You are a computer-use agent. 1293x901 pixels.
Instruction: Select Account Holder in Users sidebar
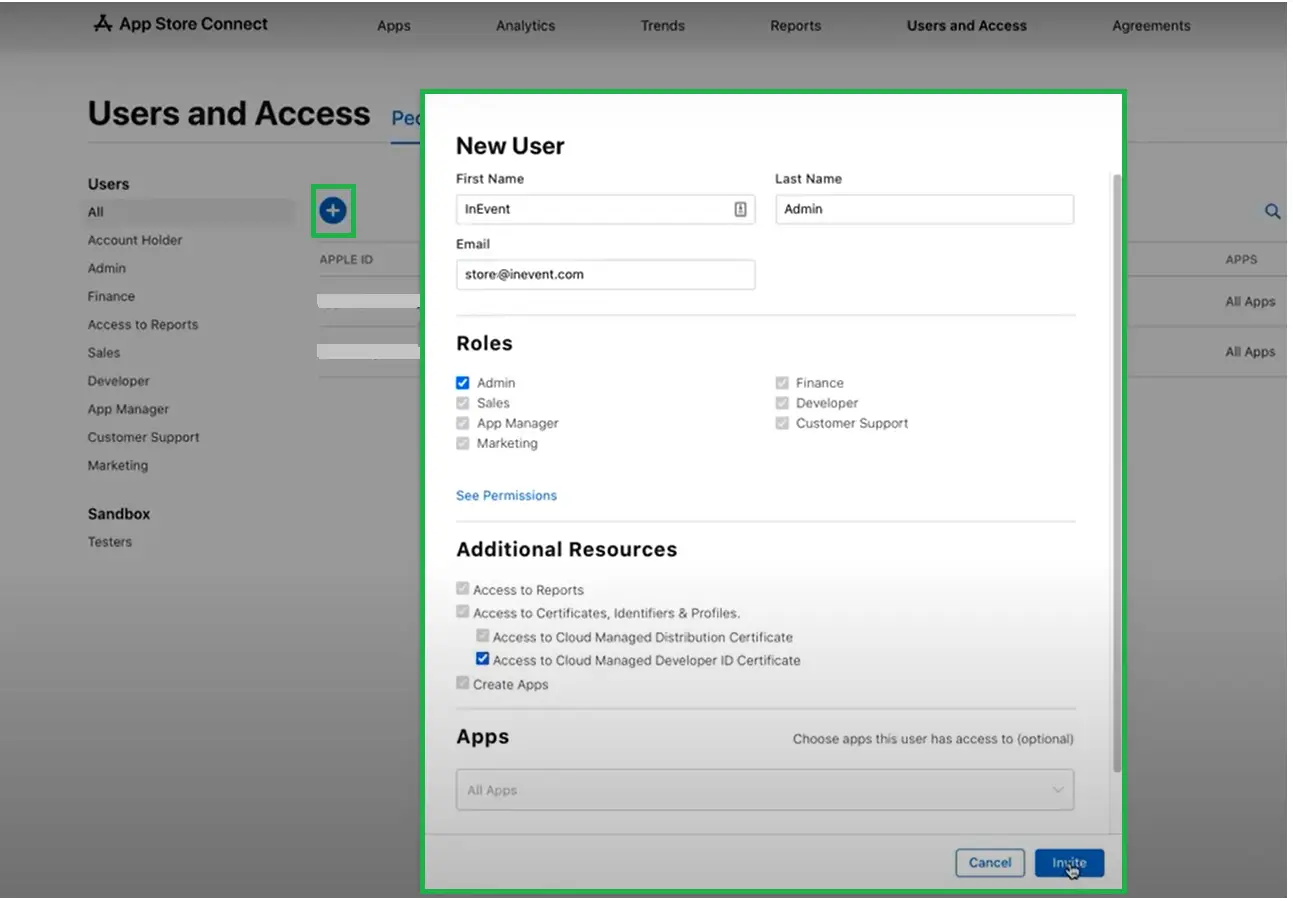click(135, 240)
